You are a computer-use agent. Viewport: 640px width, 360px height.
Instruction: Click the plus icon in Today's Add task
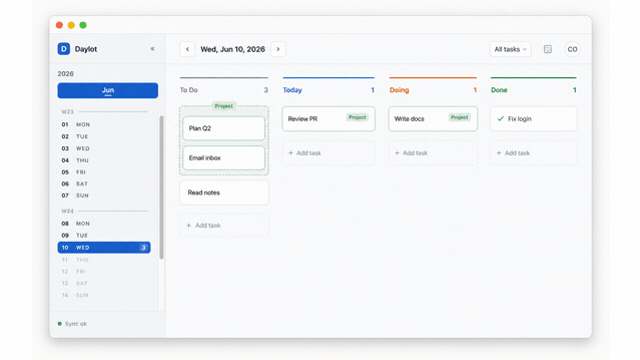pyautogui.click(x=291, y=153)
